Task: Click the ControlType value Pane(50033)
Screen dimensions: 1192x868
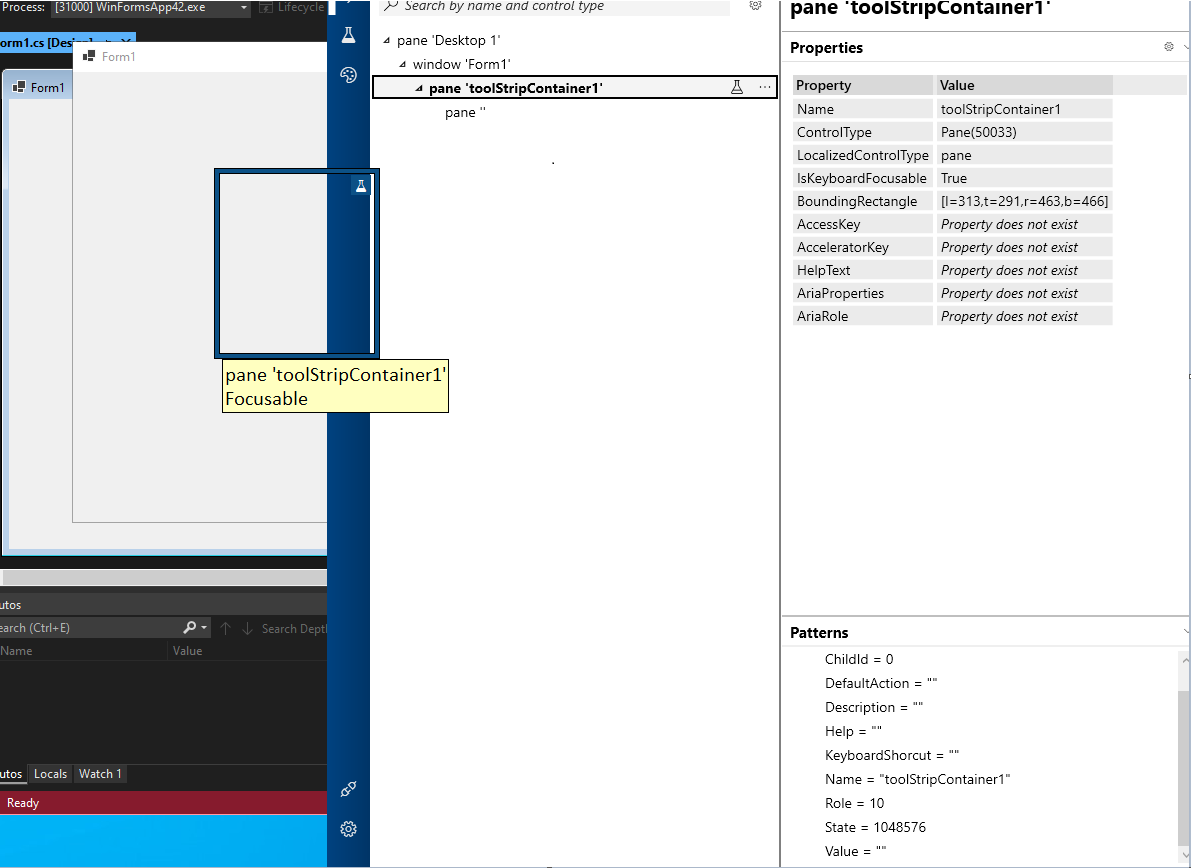Action: point(1024,131)
